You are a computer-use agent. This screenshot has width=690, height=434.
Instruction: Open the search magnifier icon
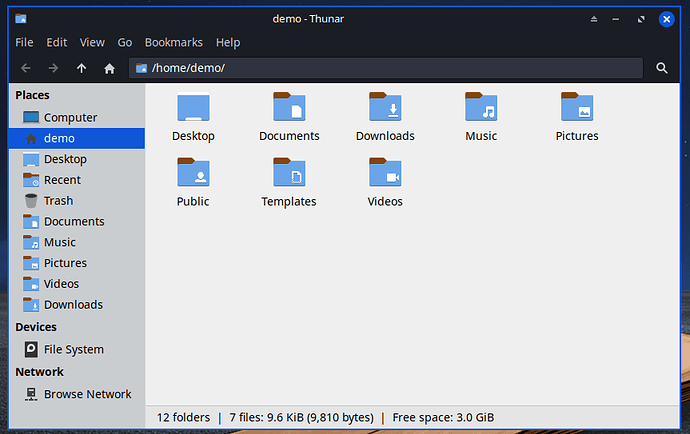point(662,68)
